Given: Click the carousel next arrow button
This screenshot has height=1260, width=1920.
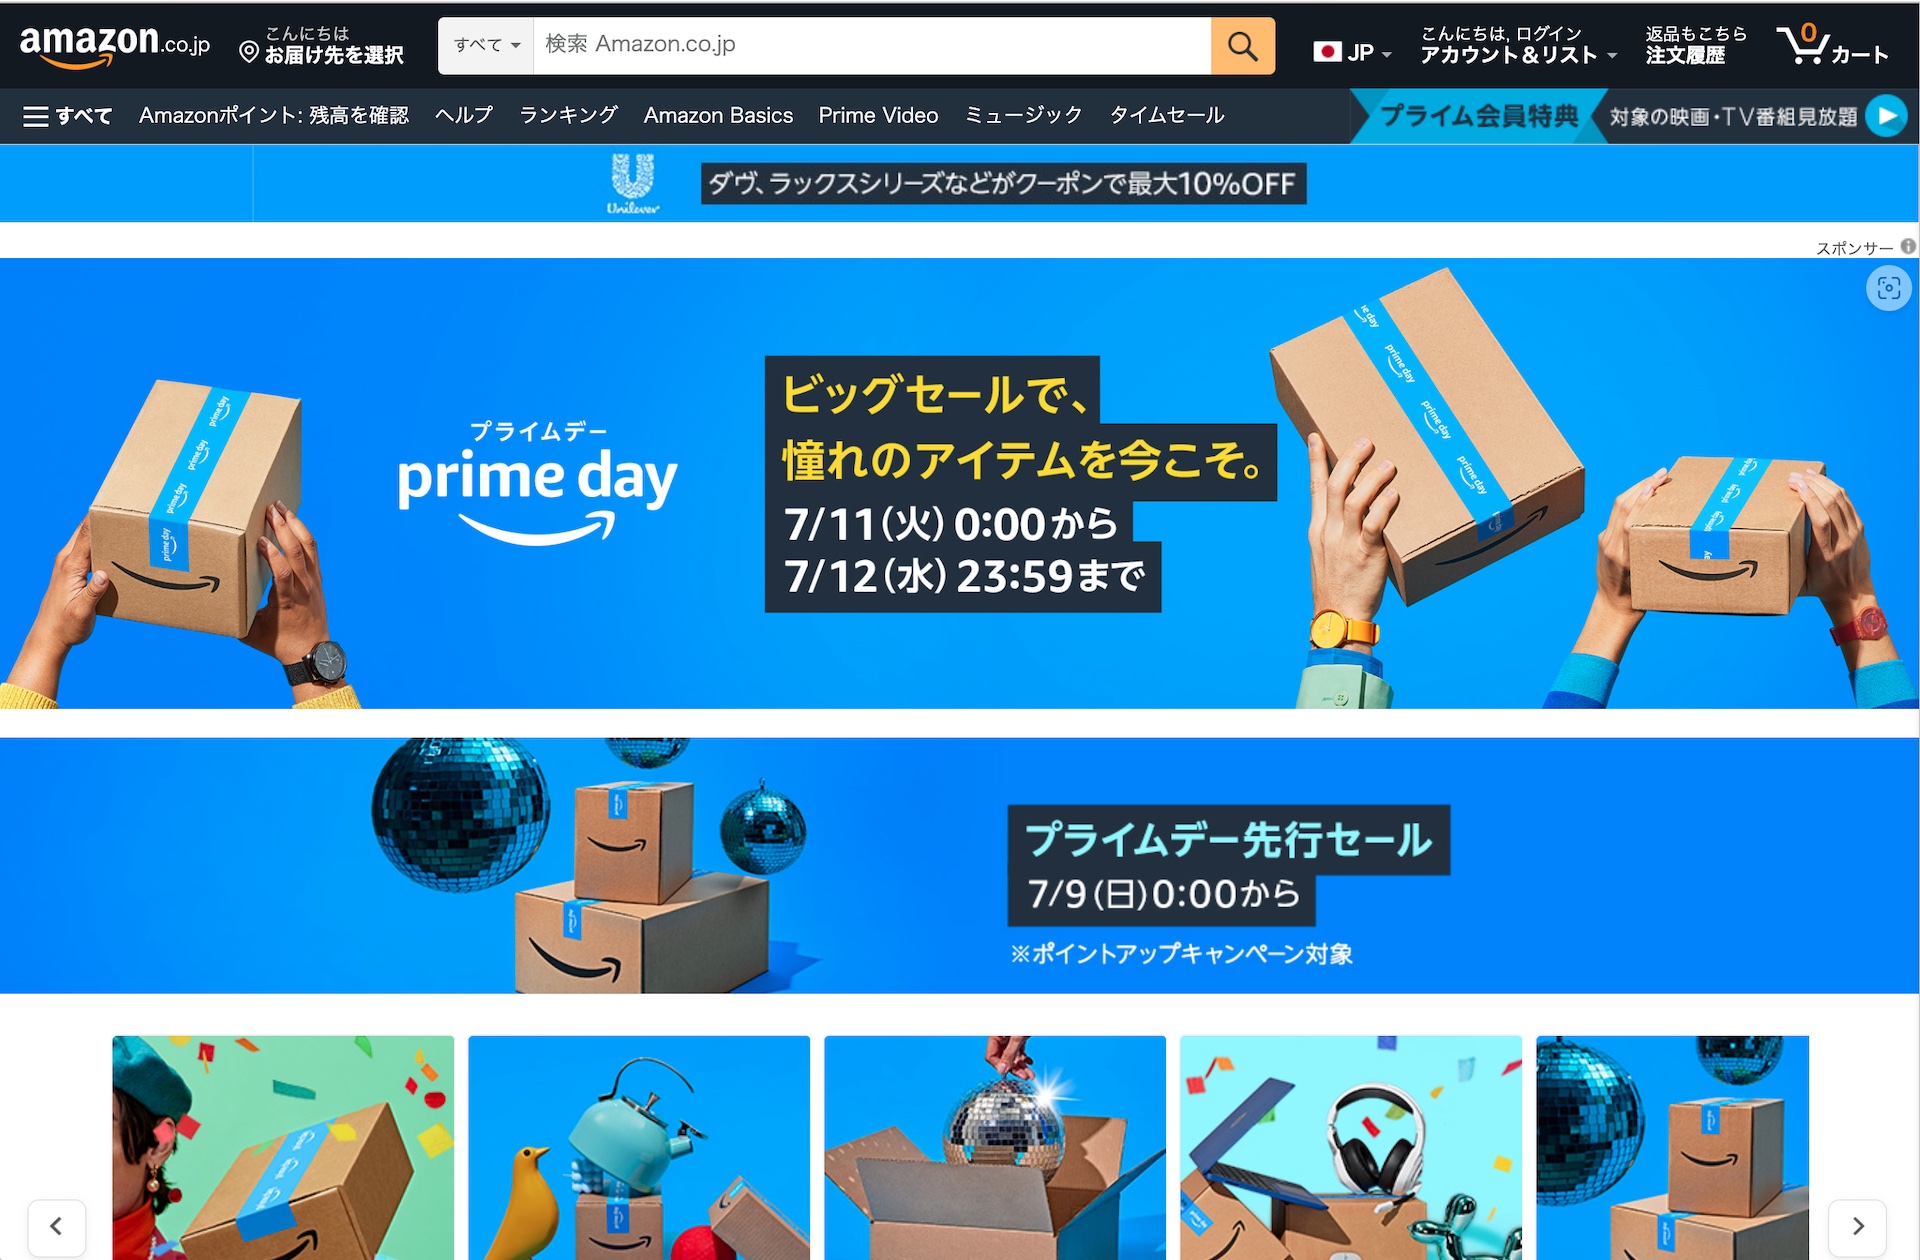Looking at the screenshot, I should point(1857,1226).
